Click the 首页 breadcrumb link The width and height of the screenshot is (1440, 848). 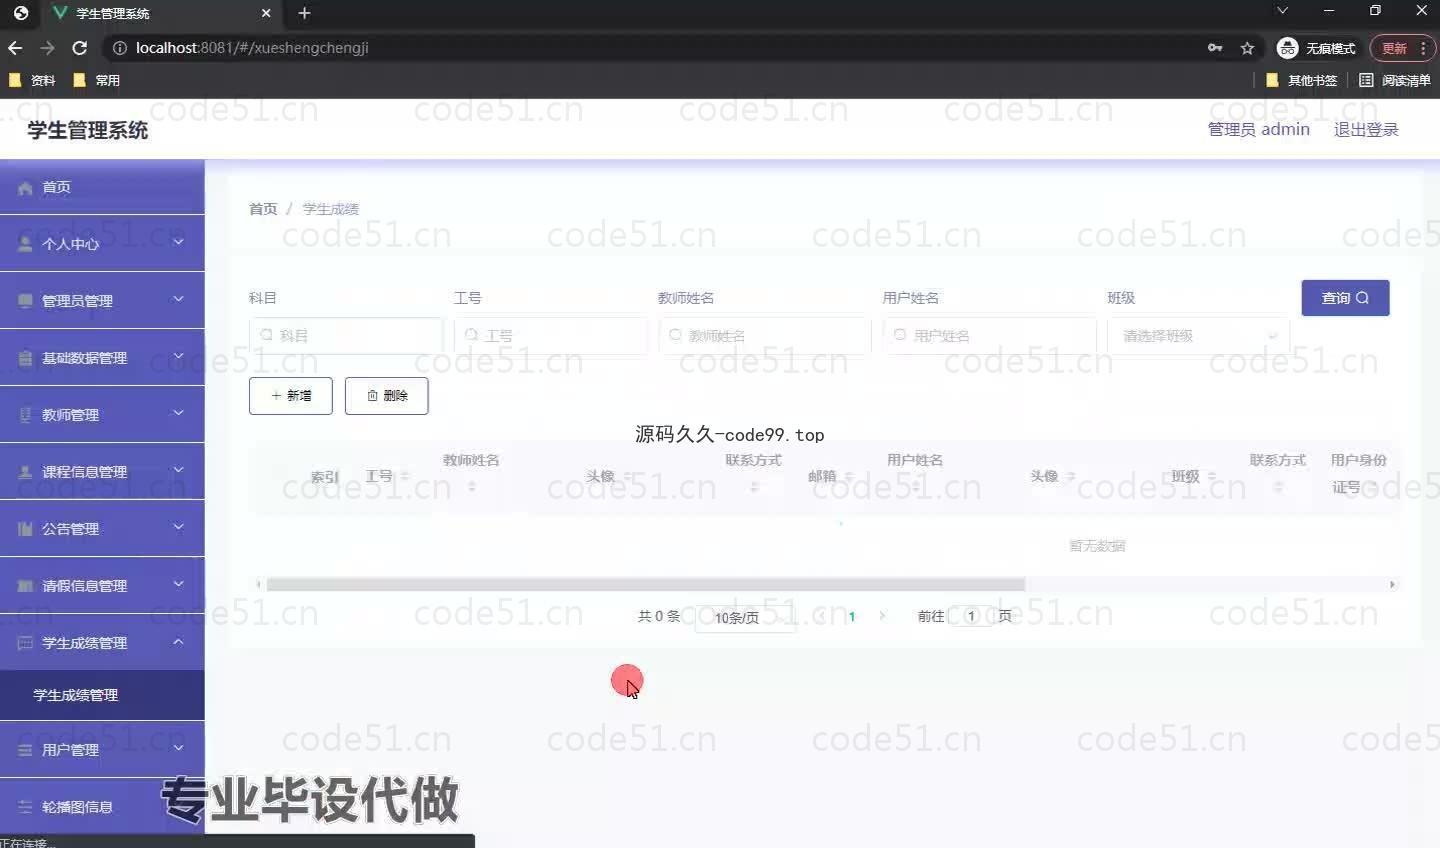(263, 209)
